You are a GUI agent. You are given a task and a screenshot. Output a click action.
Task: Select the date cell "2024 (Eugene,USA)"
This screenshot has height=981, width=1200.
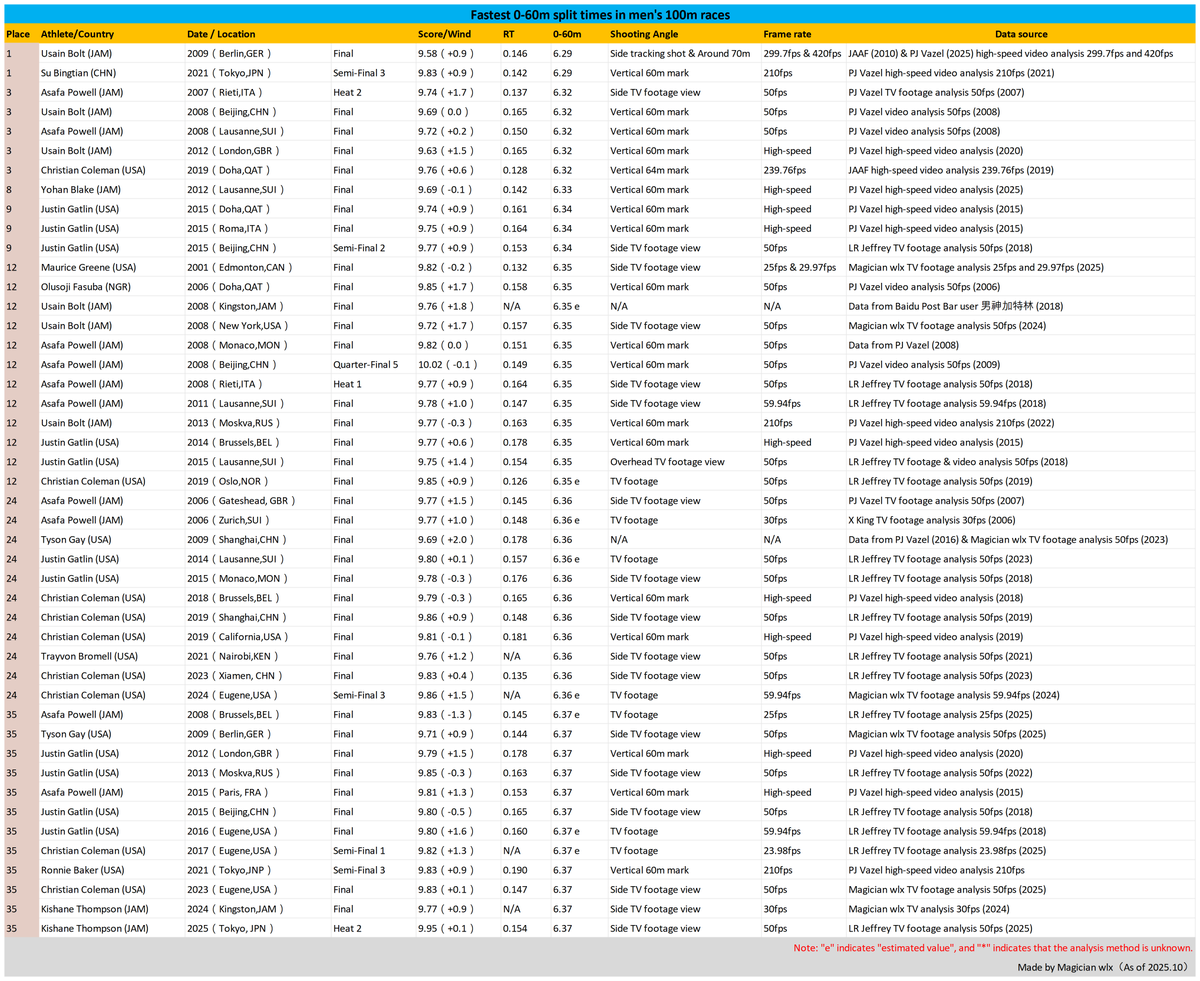[x=232, y=695]
